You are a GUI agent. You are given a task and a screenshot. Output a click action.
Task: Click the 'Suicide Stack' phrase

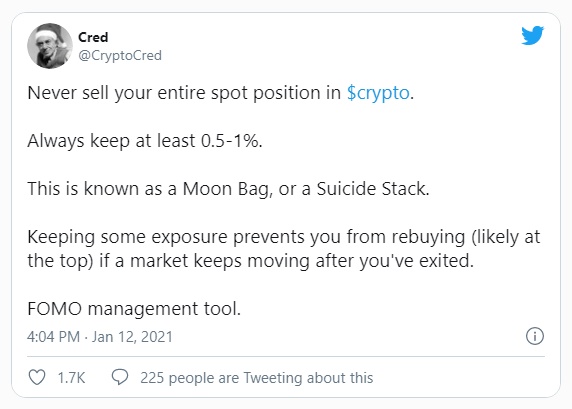(x=372, y=189)
